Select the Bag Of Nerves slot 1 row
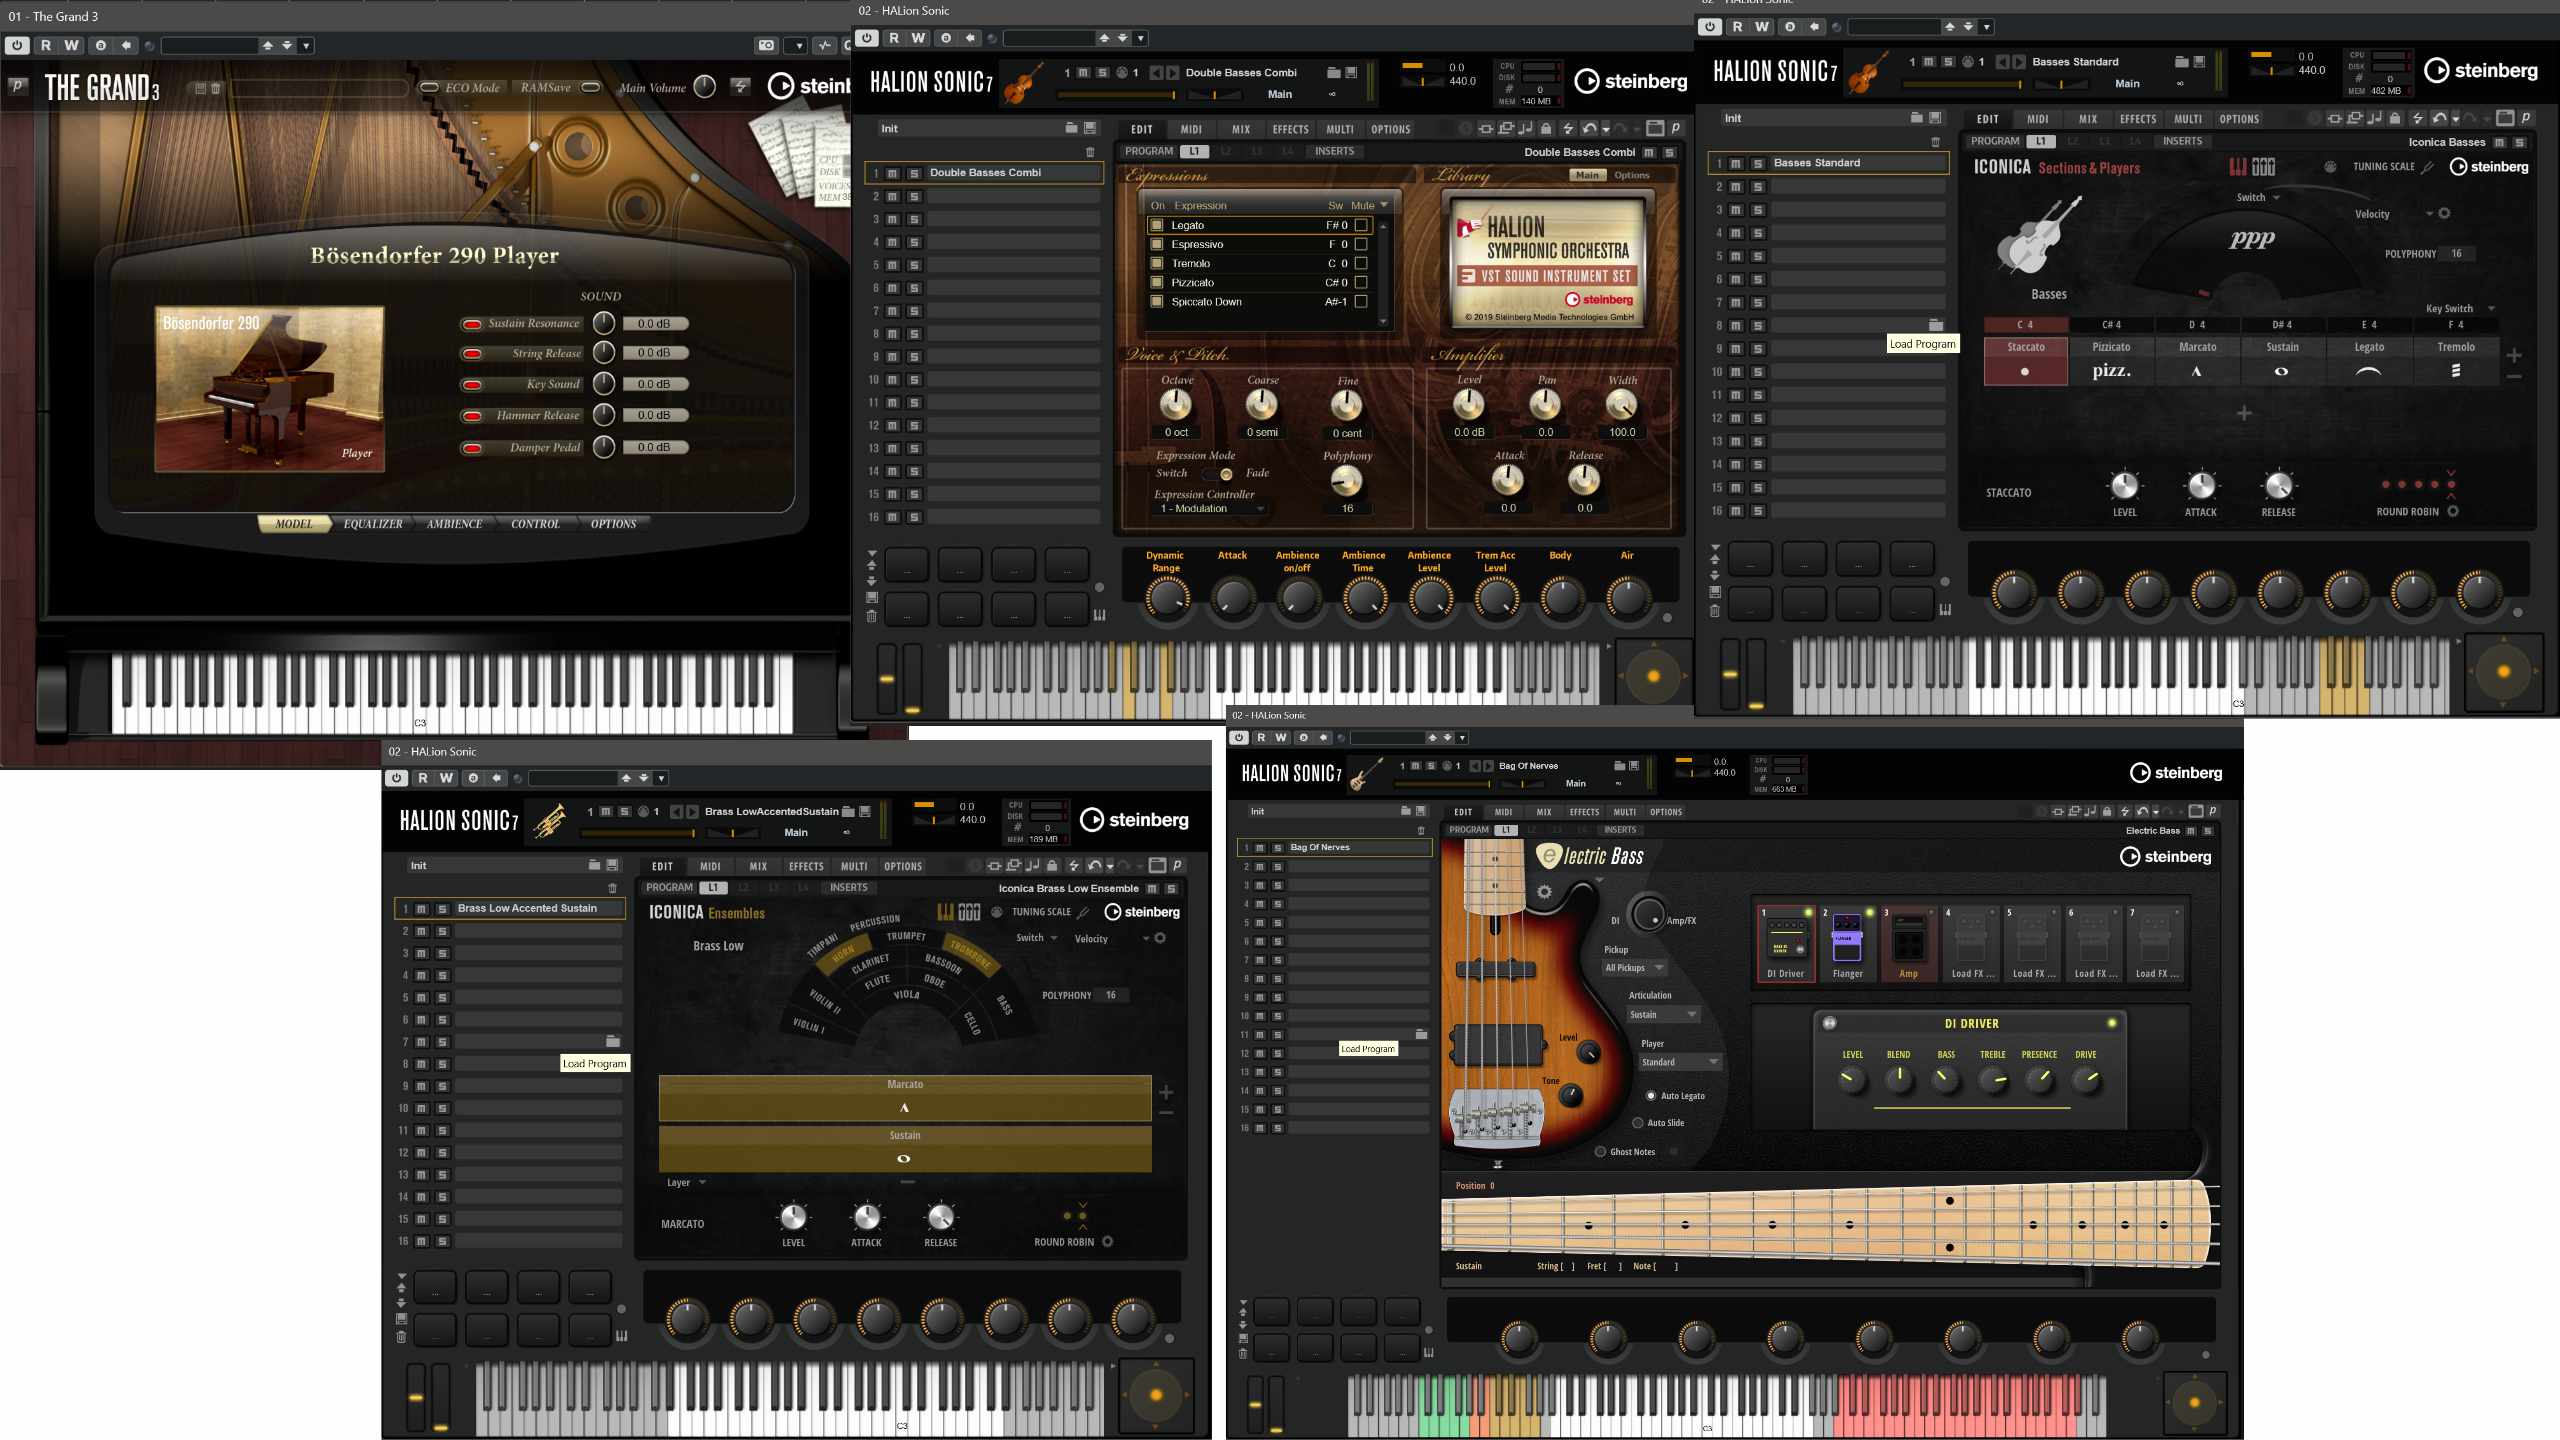Viewport: 2560px width, 1440px height. pos(1335,848)
